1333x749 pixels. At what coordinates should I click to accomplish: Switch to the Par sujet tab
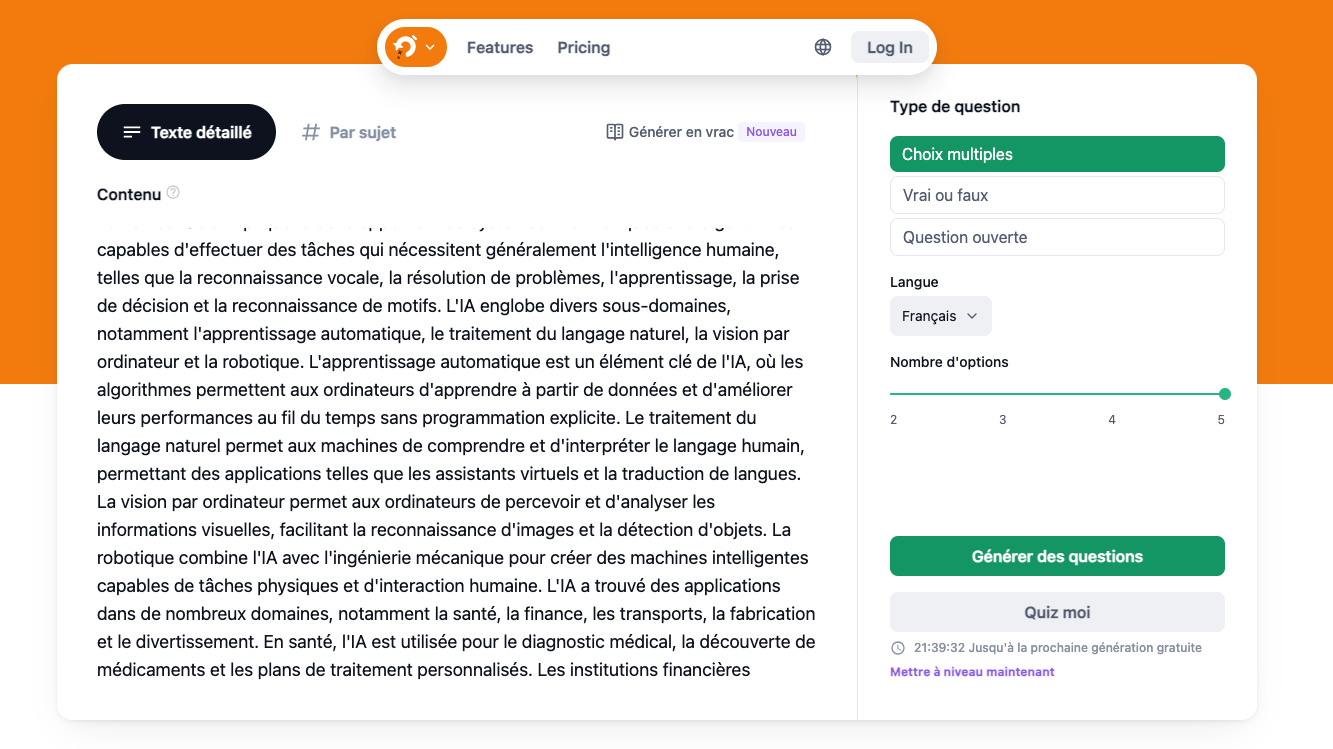pyautogui.click(x=350, y=132)
